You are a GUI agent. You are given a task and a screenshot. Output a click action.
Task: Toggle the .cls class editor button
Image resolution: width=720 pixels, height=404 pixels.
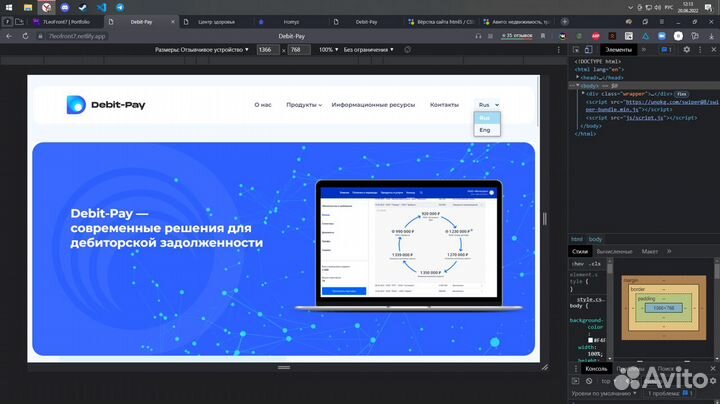pos(595,264)
